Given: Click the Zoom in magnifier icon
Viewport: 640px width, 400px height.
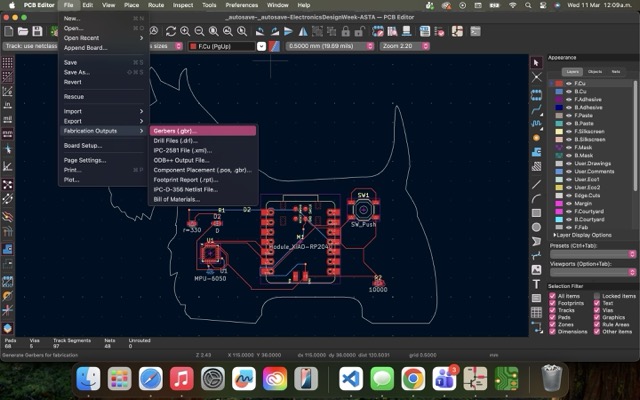Looking at the screenshot, I should pyautogui.click(x=185, y=31).
